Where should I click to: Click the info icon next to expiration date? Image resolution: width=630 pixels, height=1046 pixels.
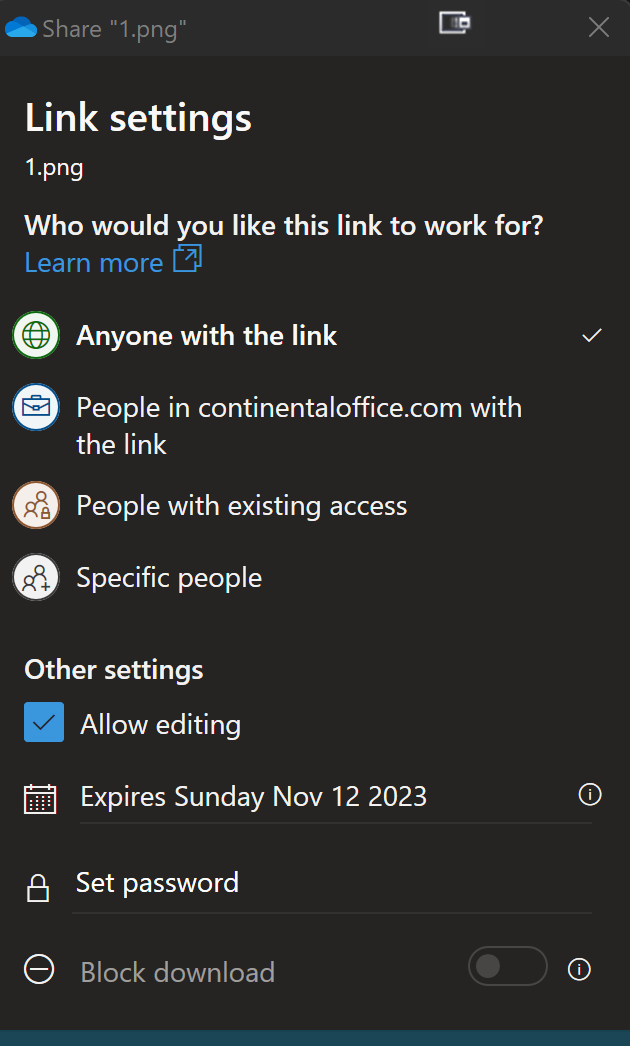(590, 795)
